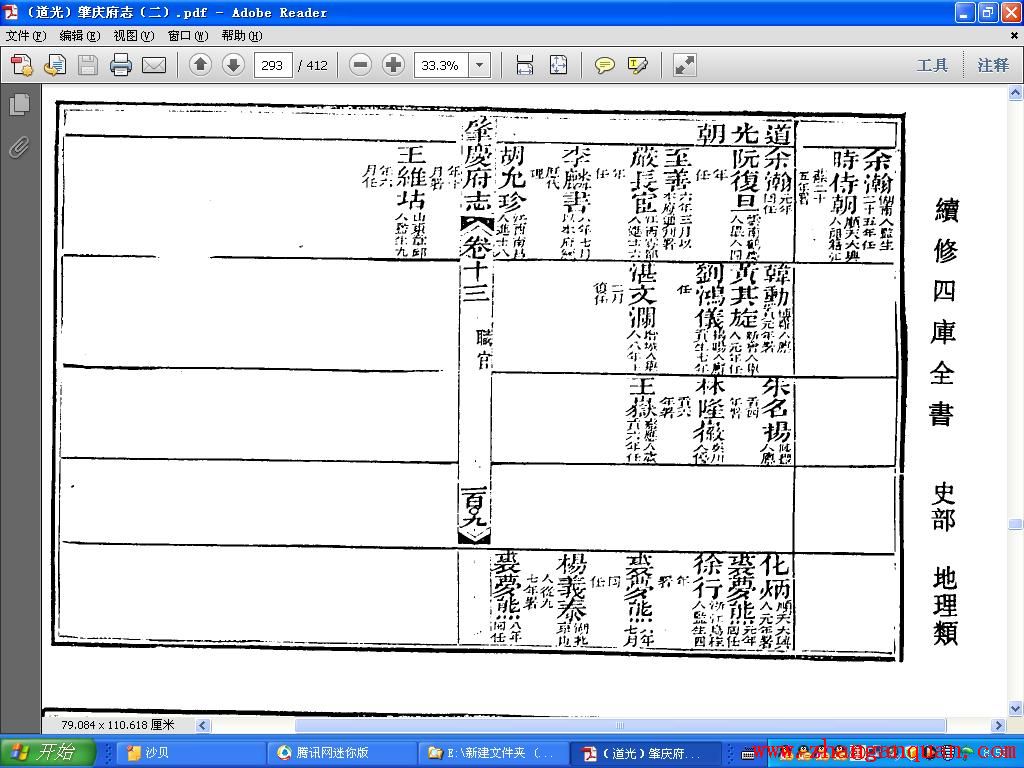Zoom in with the plus button
This screenshot has height=768, width=1024.
[x=393, y=65]
